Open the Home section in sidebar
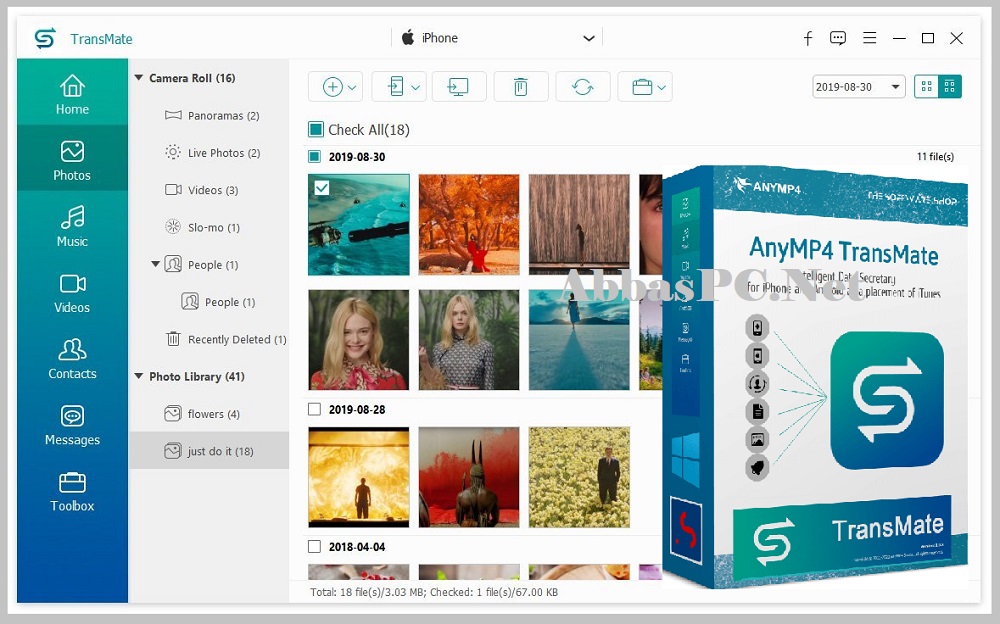The width and height of the screenshot is (1000, 624). click(72, 93)
